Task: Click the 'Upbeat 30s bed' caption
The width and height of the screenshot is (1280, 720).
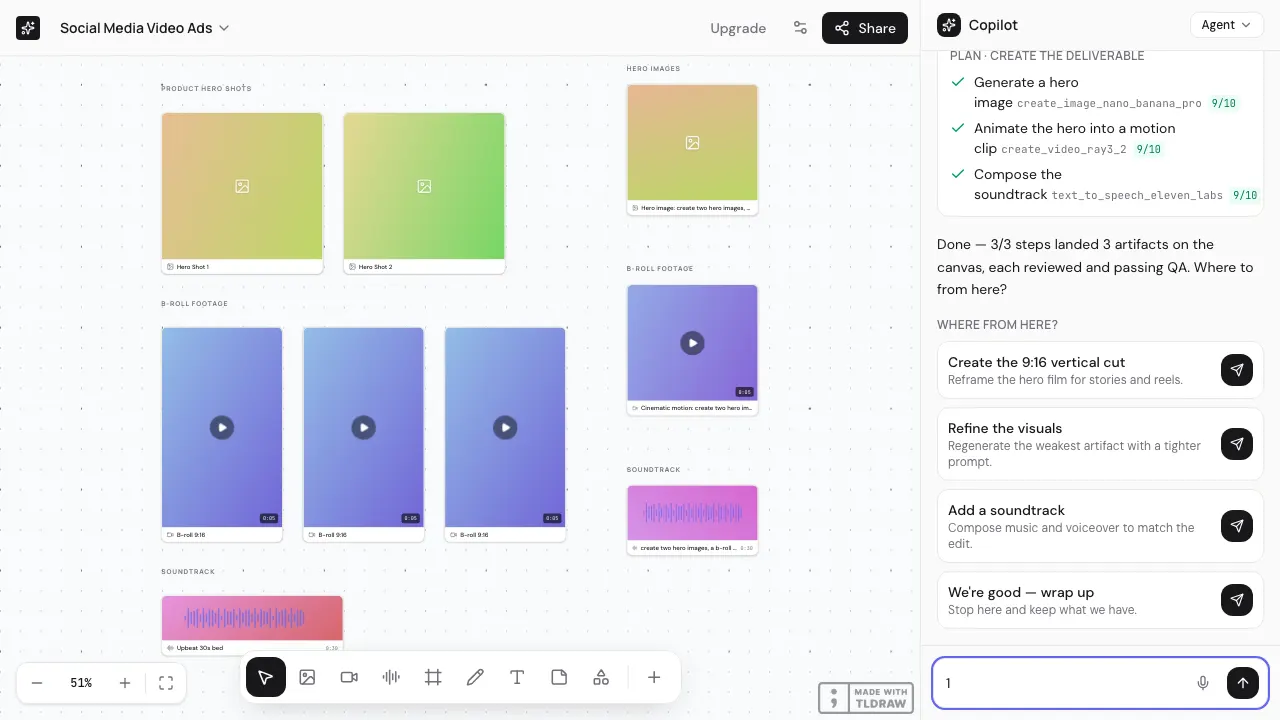Action: click(x=200, y=648)
